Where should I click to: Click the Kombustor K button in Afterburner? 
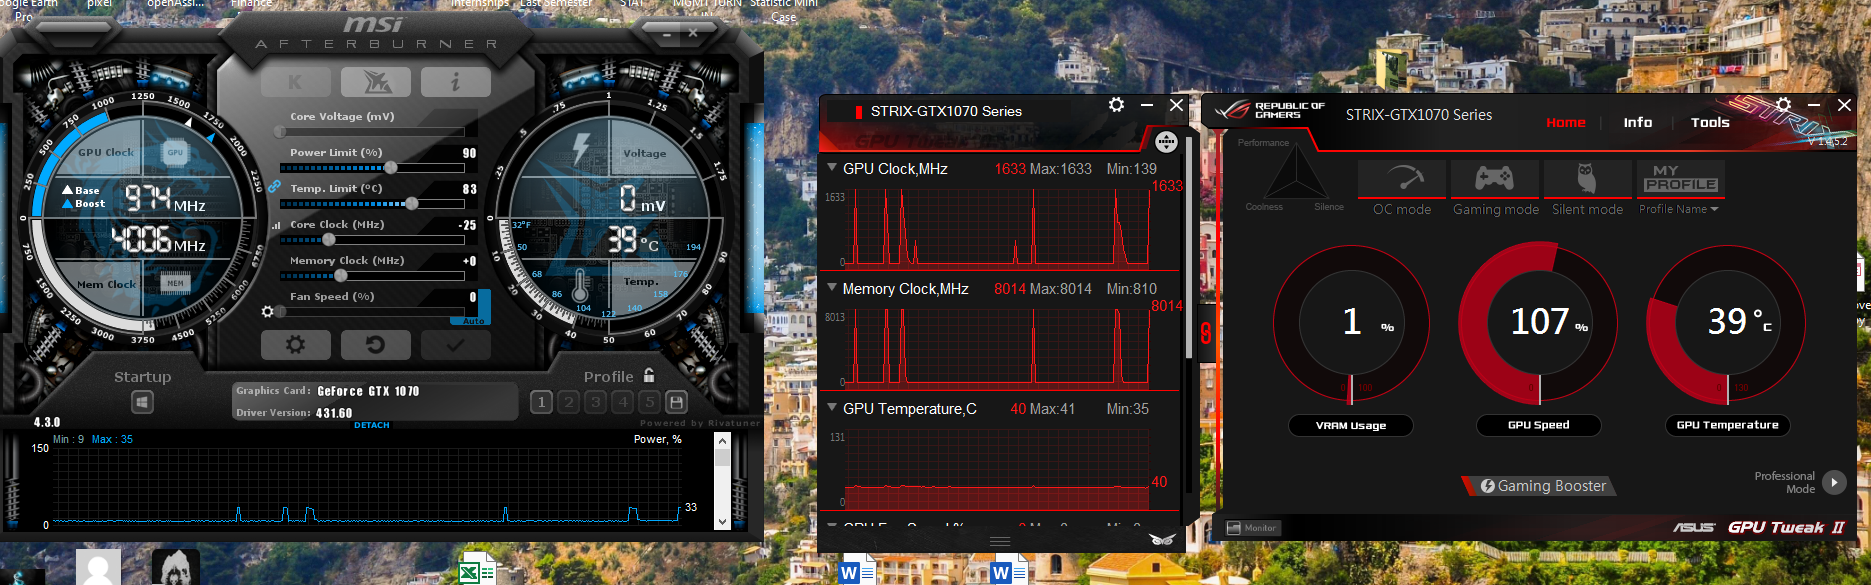pos(296,82)
